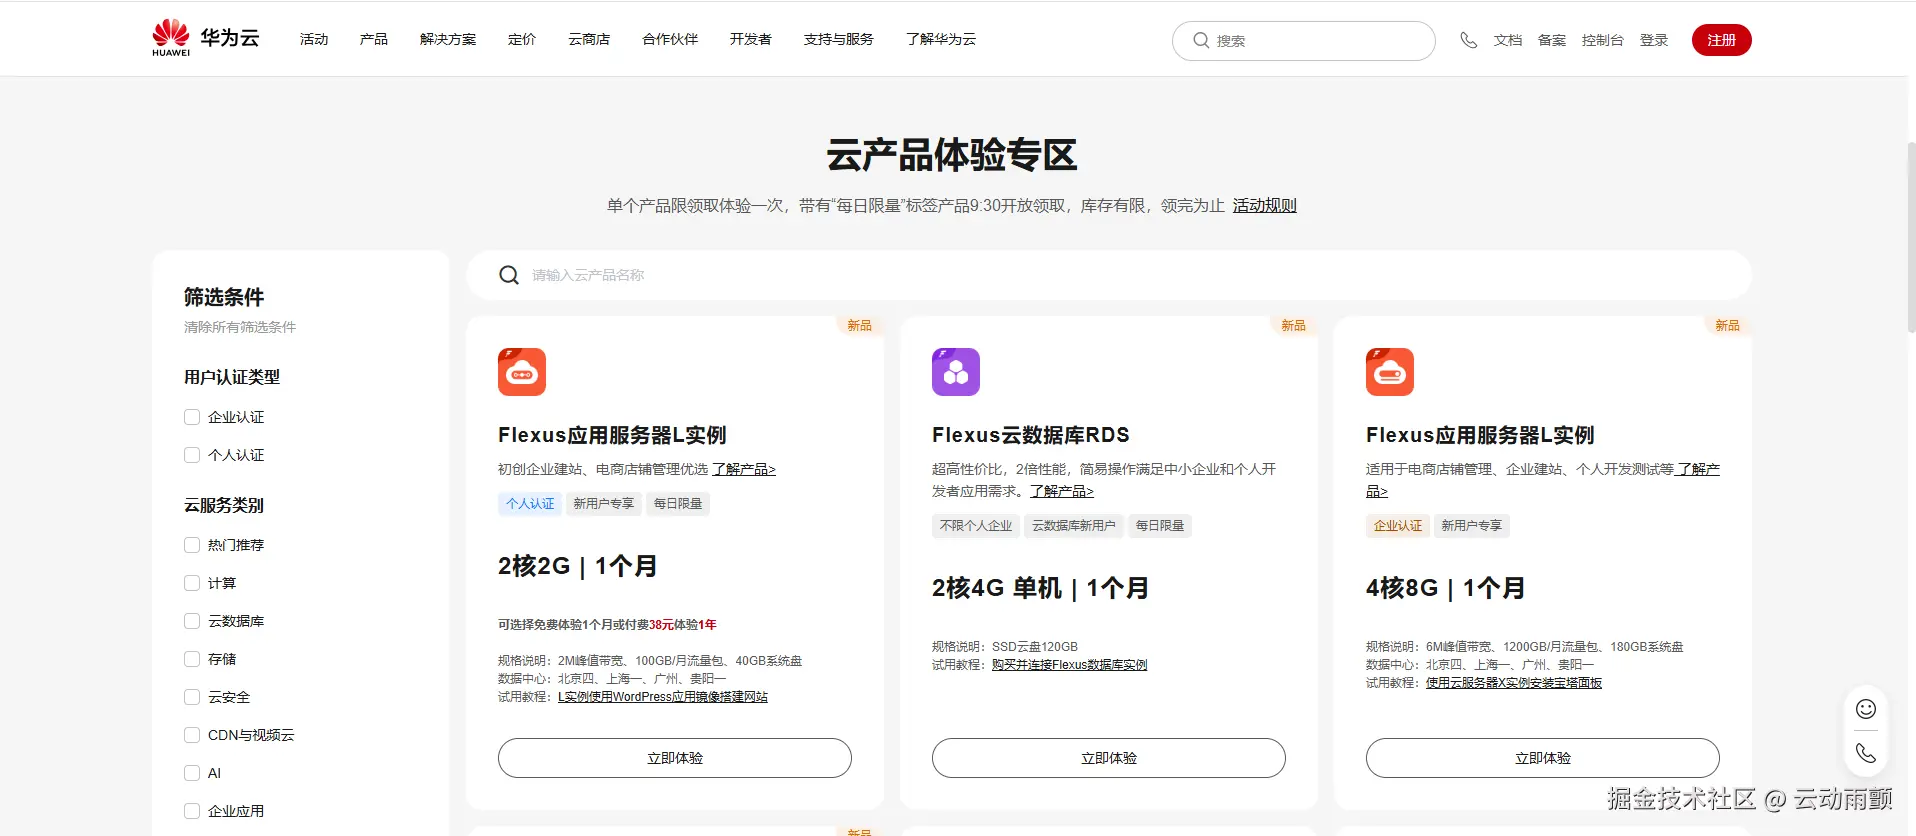Click the magnifier icon in the product search bar
The width and height of the screenshot is (1916, 836).
point(509,275)
